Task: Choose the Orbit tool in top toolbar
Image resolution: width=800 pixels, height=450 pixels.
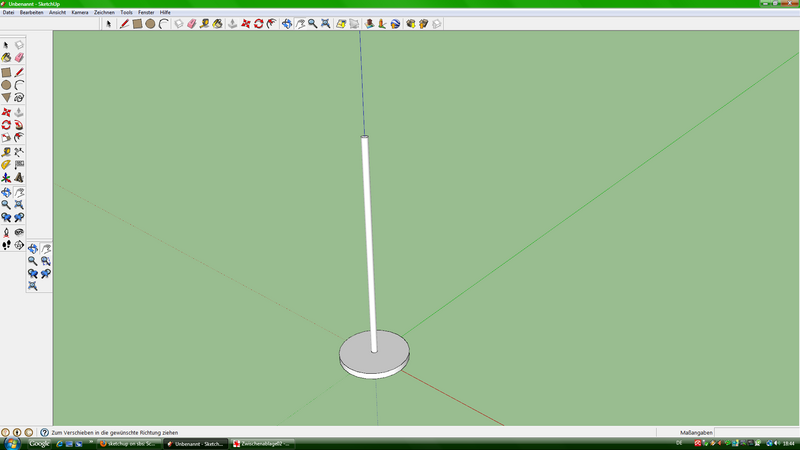Action: pos(287,23)
